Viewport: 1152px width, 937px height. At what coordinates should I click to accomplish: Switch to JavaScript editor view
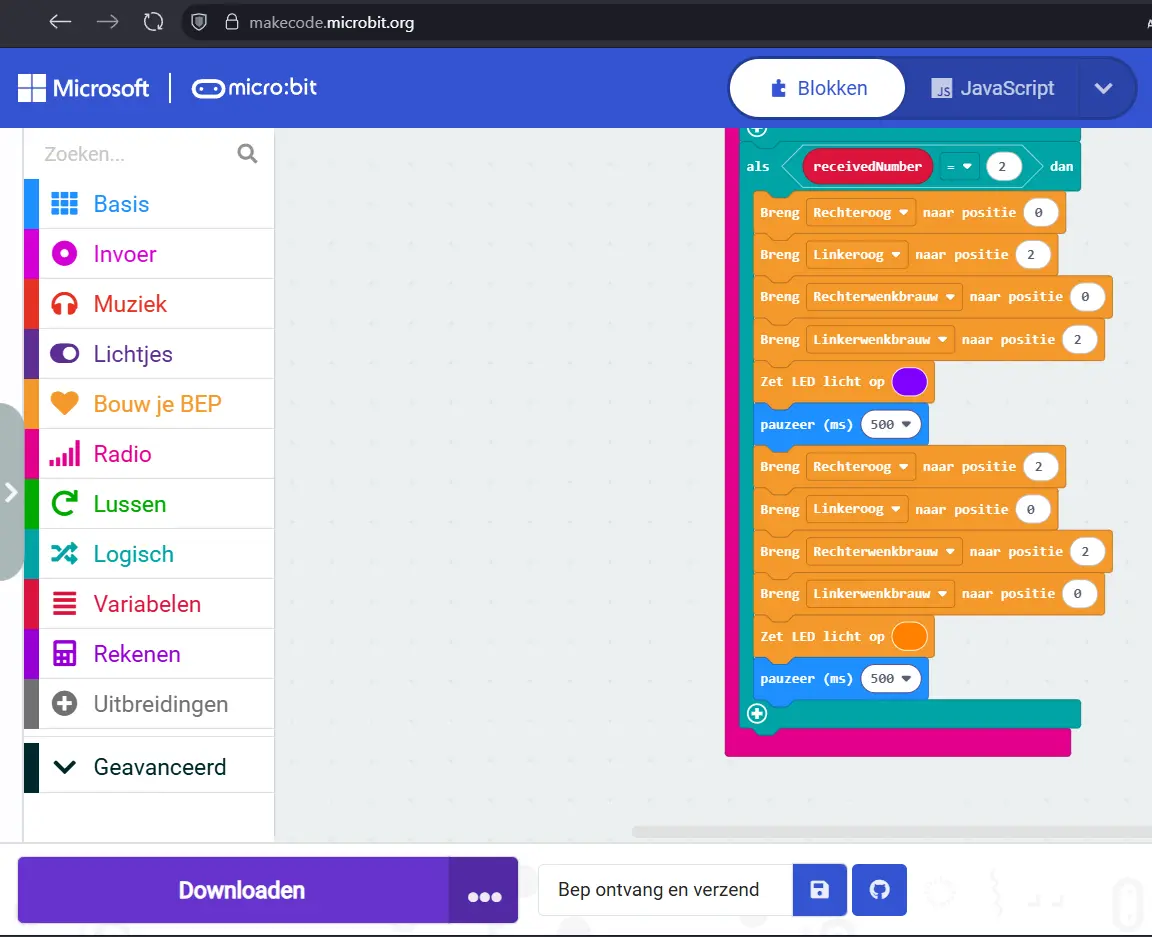993,88
